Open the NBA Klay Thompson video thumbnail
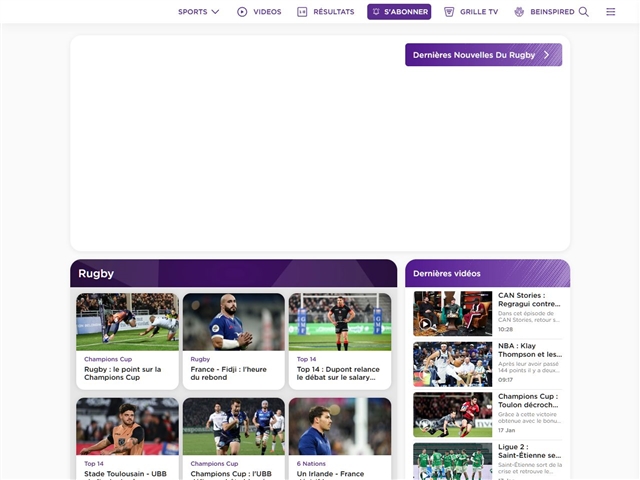This screenshot has width=640, height=480. [453, 364]
